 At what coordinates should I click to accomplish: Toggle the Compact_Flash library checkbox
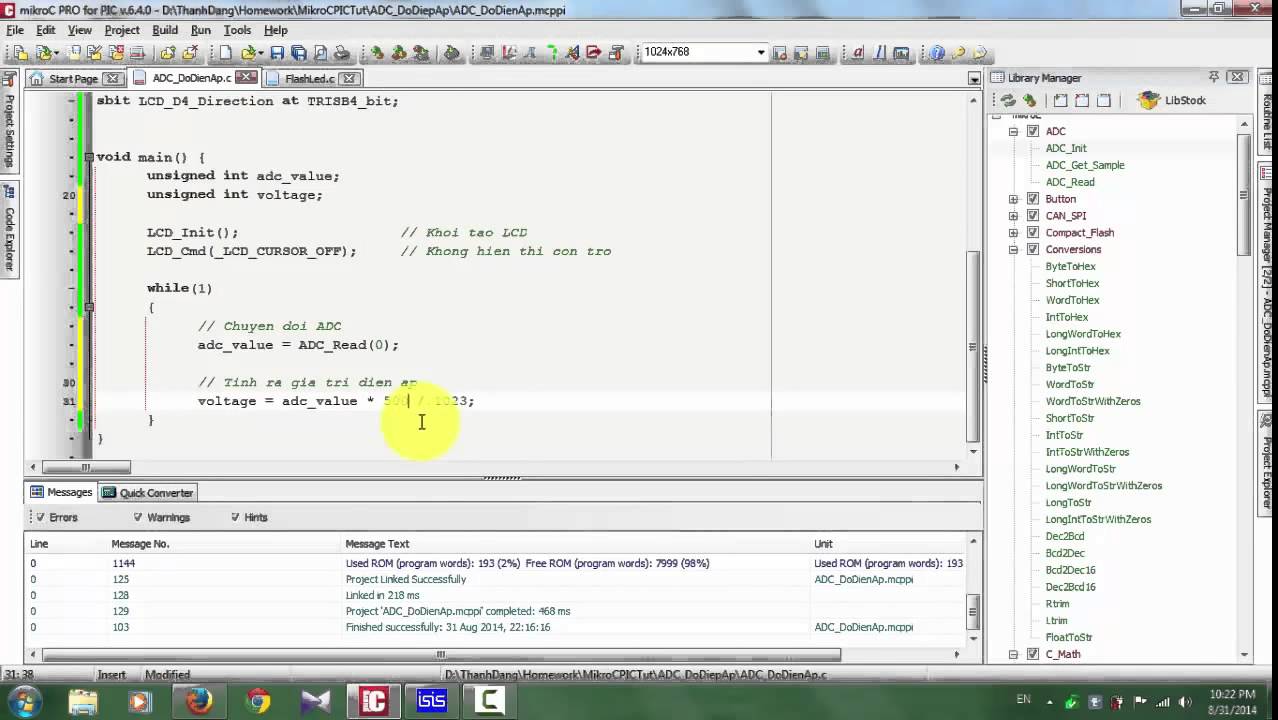tap(1033, 233)
